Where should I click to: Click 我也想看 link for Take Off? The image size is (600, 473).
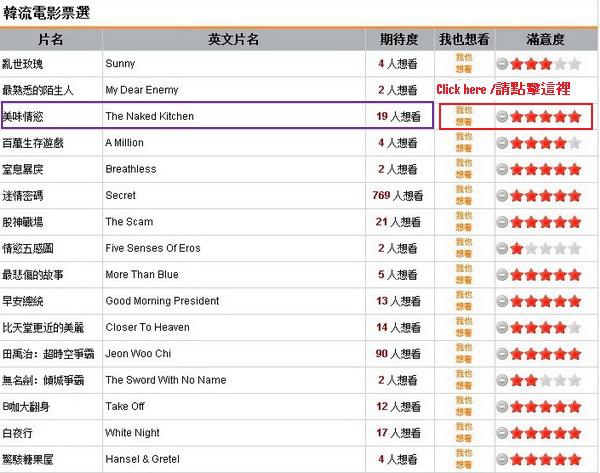[464, 406]
